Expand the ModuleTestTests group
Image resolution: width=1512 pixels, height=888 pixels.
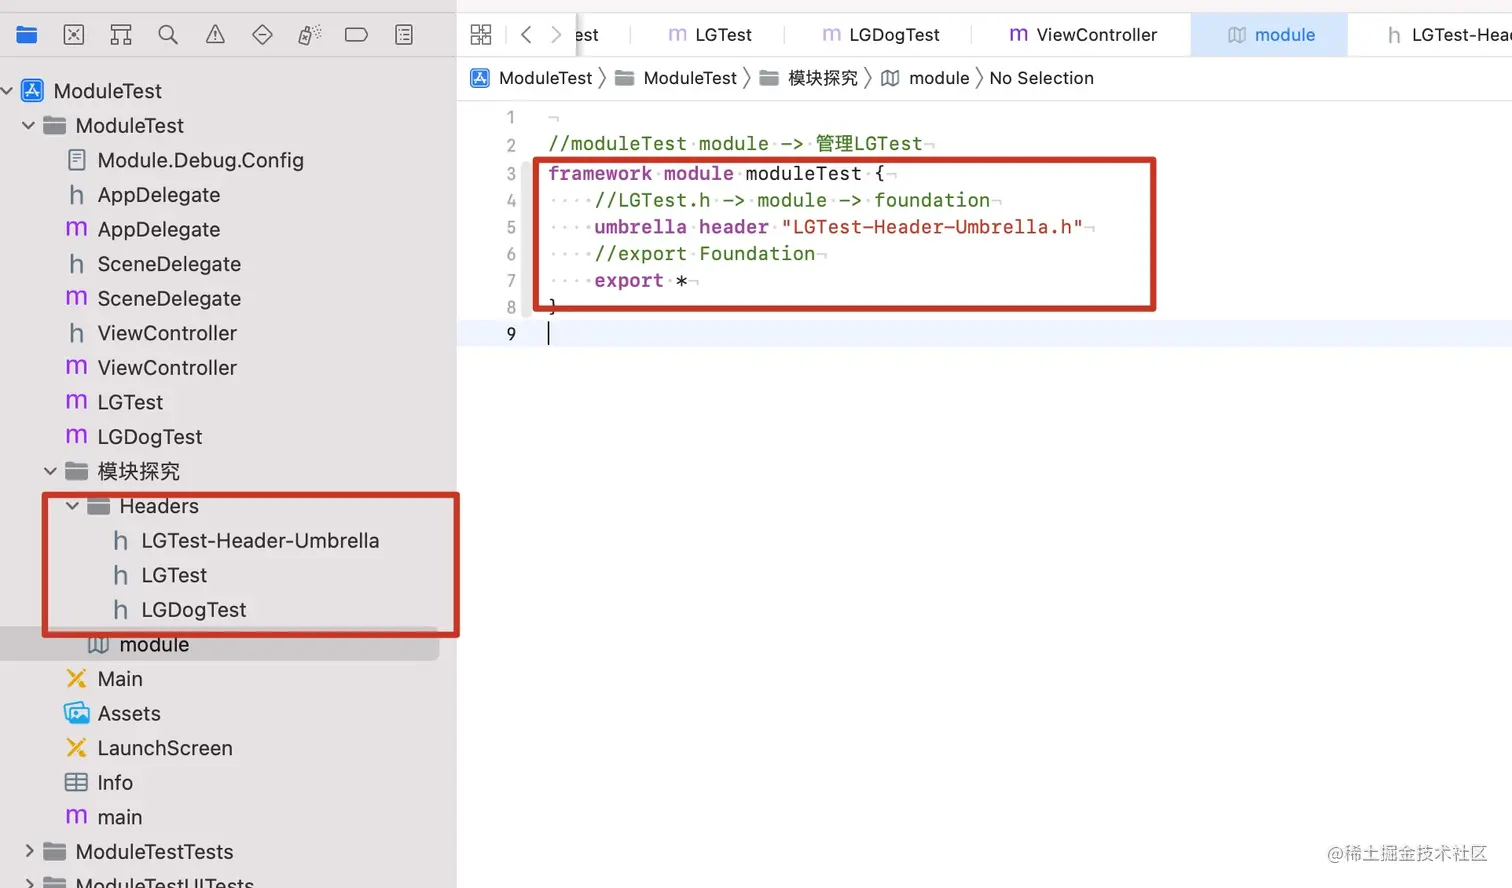[x=27, y=851]
